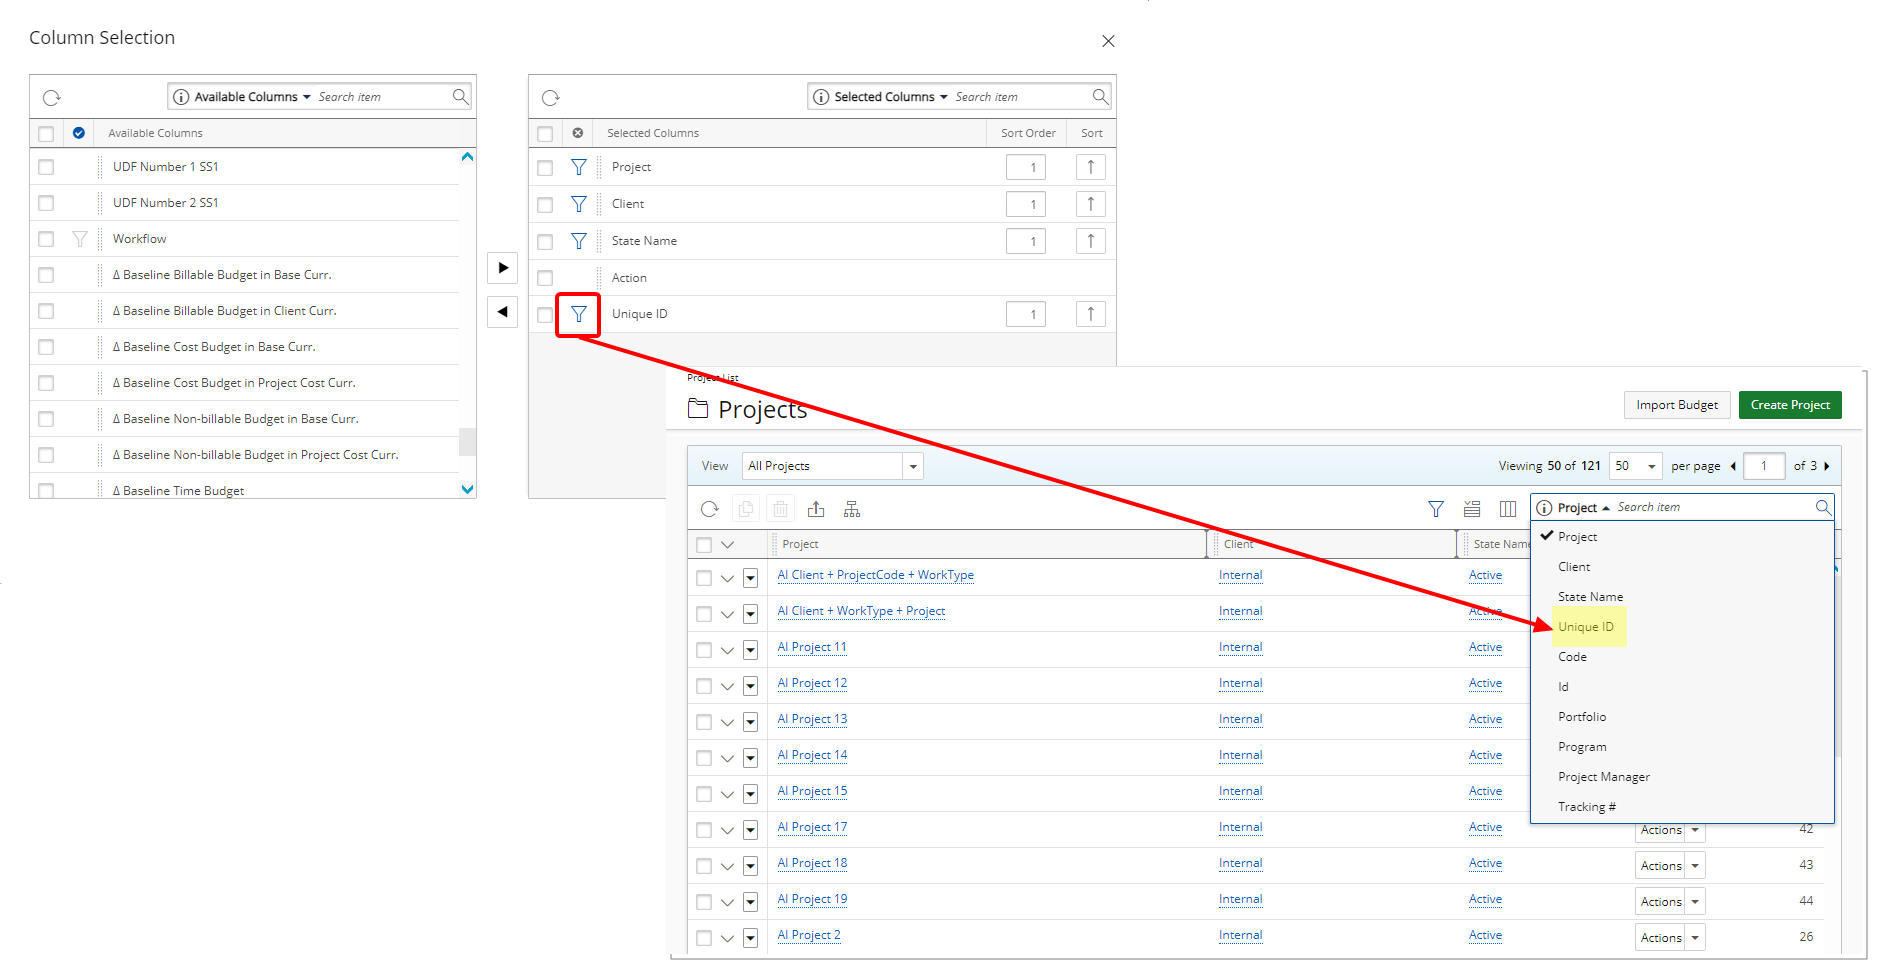1879x971 pixels.
Task: Open hierarchy view icon in Projects toolbar
Action: [852, 509]
